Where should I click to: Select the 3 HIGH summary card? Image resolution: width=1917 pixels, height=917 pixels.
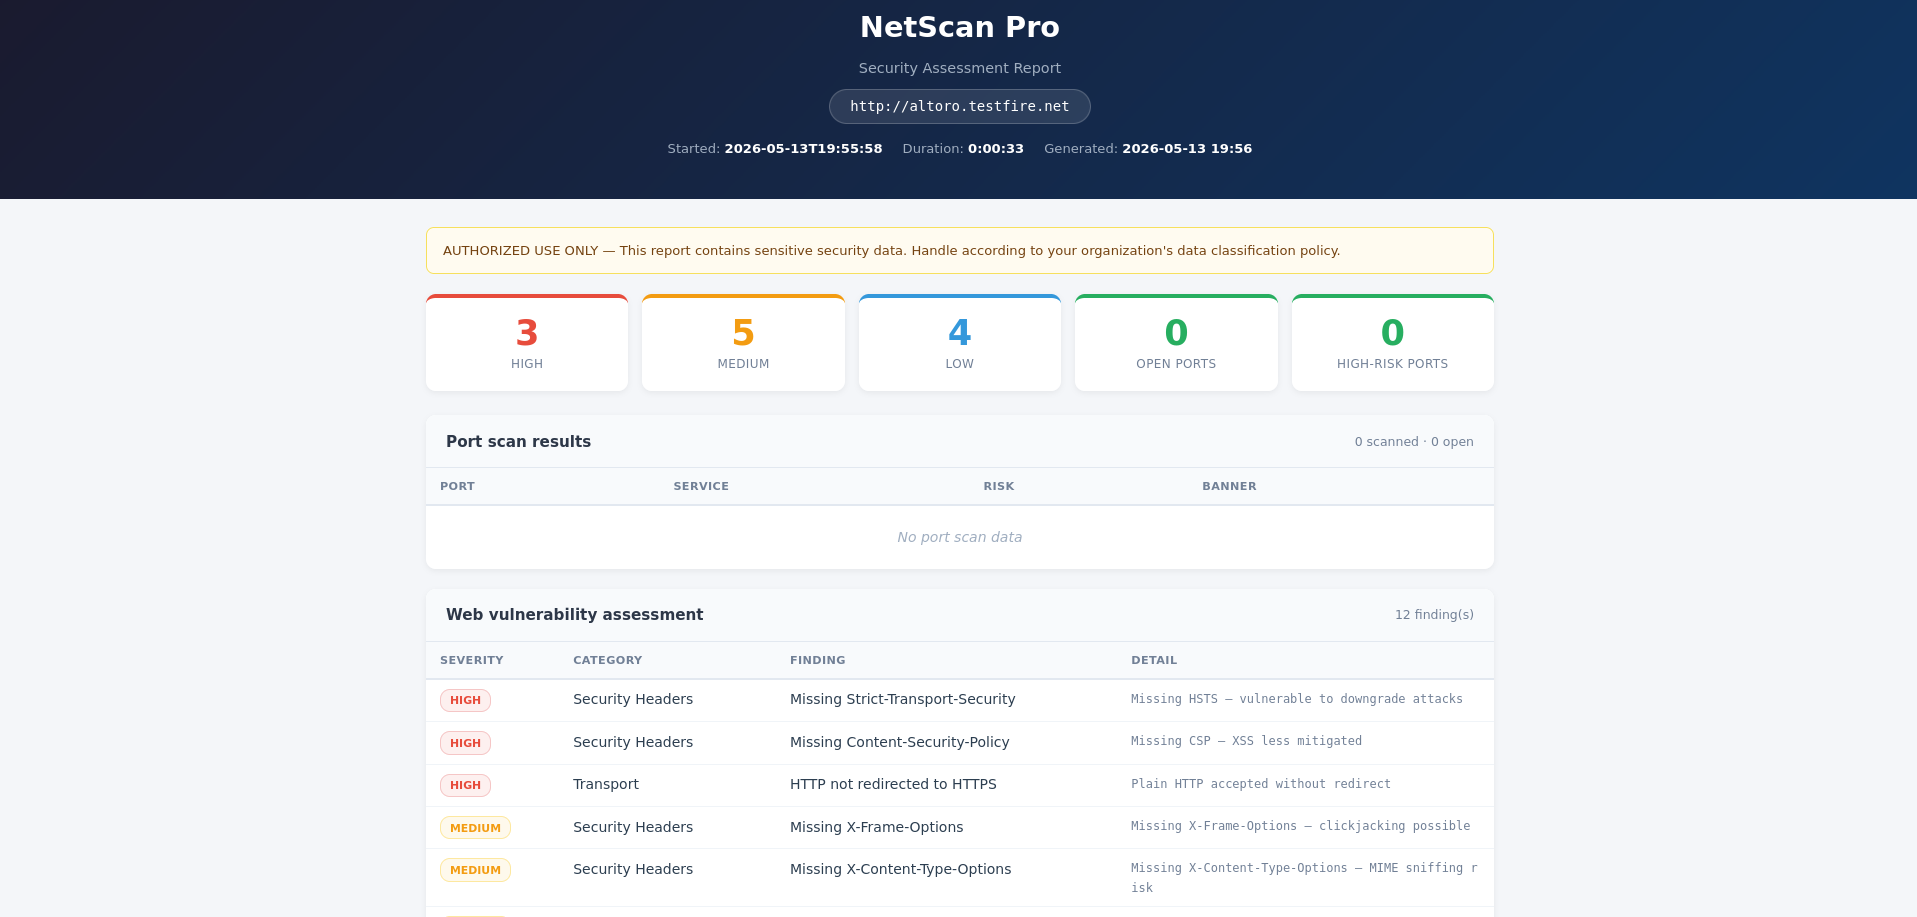click(527, 342)
